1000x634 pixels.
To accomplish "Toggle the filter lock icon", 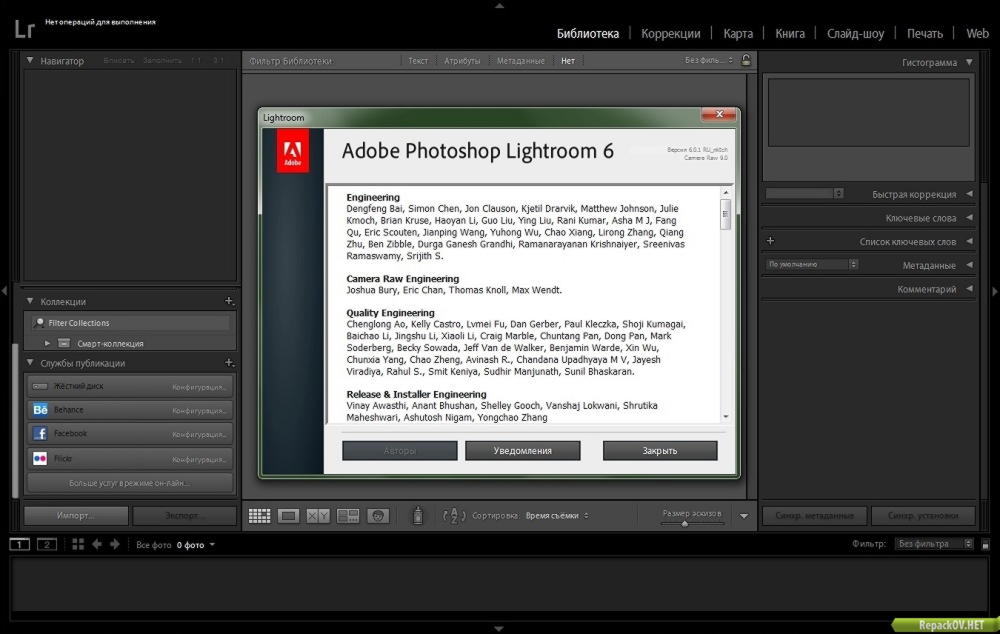I will tap(746, 60).
